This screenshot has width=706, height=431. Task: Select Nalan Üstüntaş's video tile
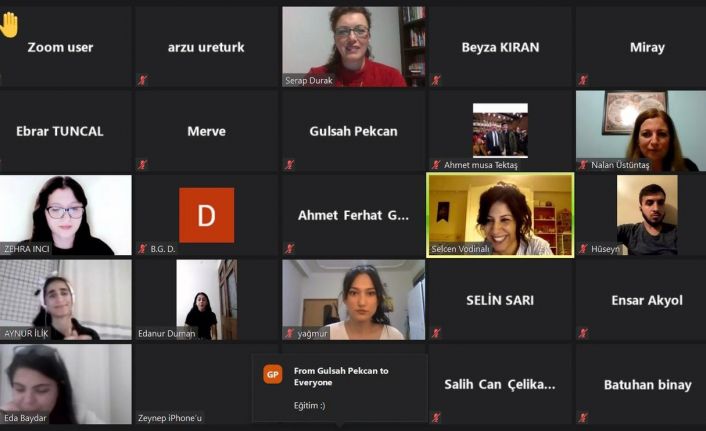click(x=641, y=131)
